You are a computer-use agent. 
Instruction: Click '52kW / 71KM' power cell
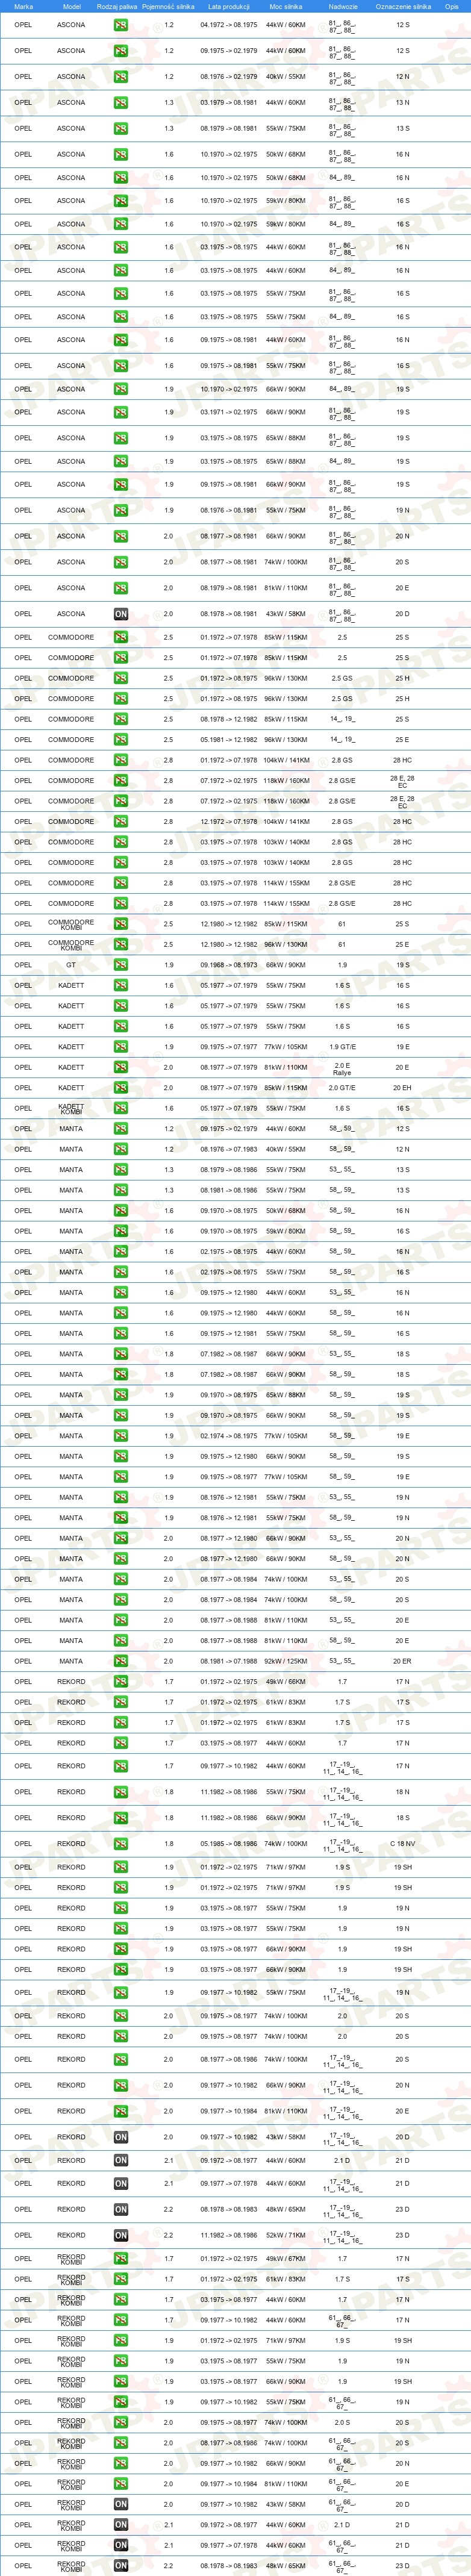(286, 2236)
